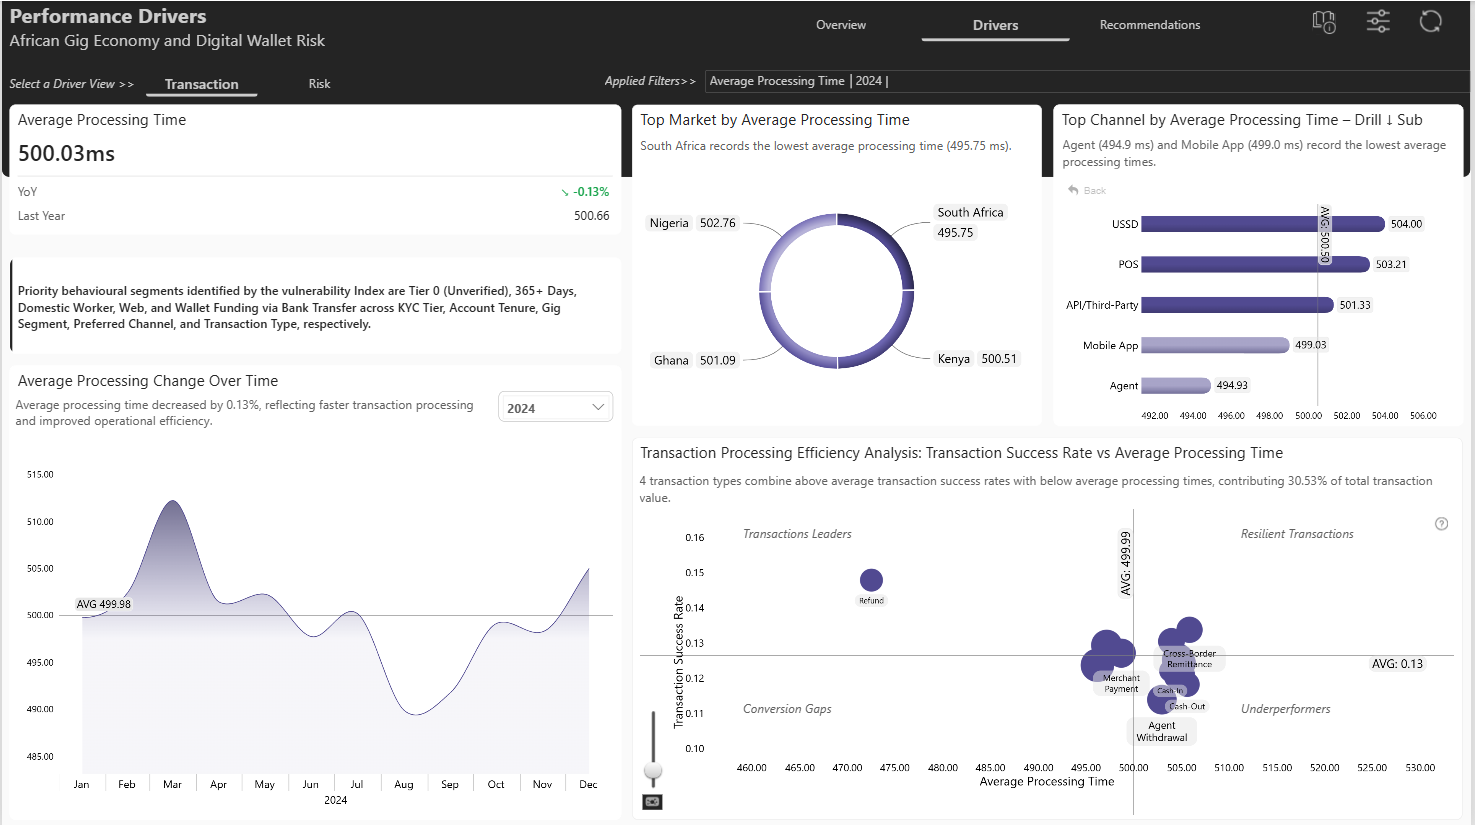This screenshot has width=1475, height=825.
Task: Click the help question mark icon on scatter chart
Action: point(1441,524)
